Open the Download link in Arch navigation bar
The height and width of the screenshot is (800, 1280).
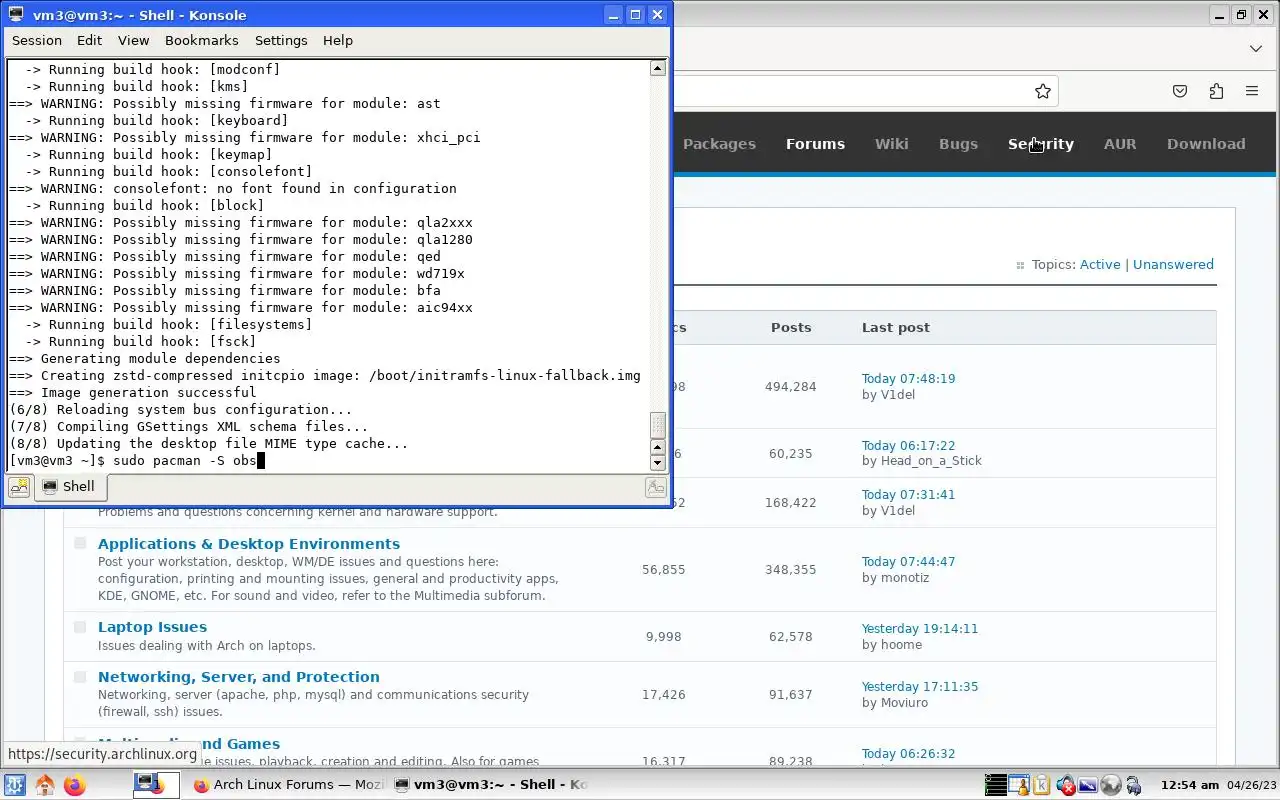1206,144
